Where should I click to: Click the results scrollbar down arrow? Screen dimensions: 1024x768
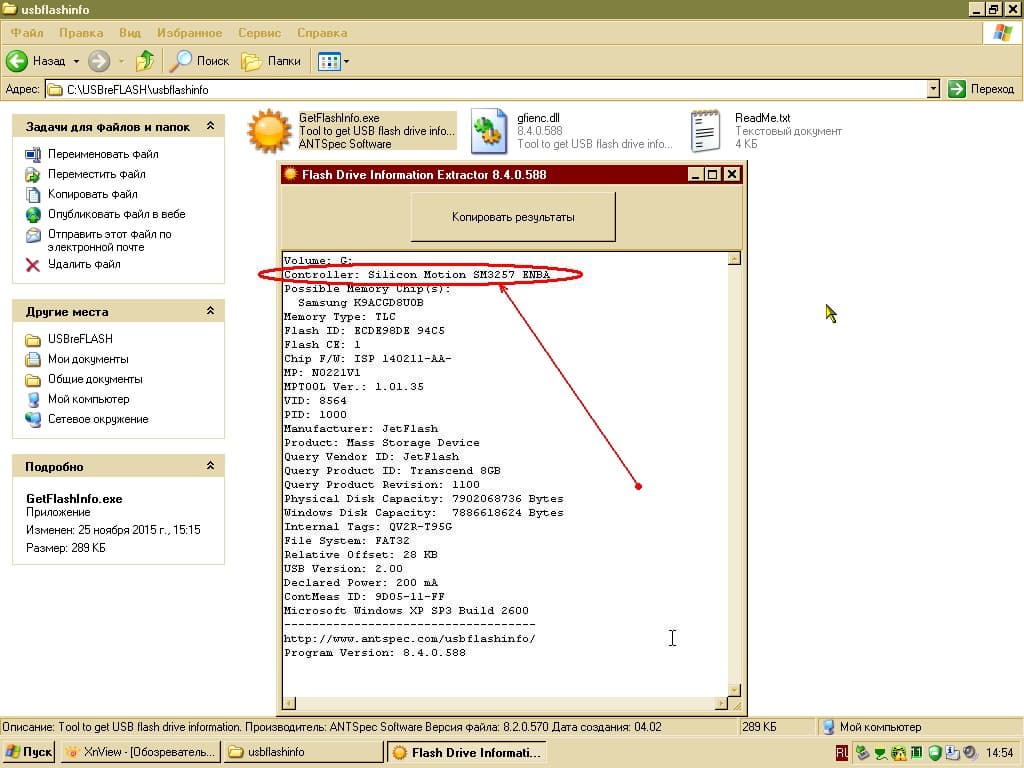pos(734,690)
